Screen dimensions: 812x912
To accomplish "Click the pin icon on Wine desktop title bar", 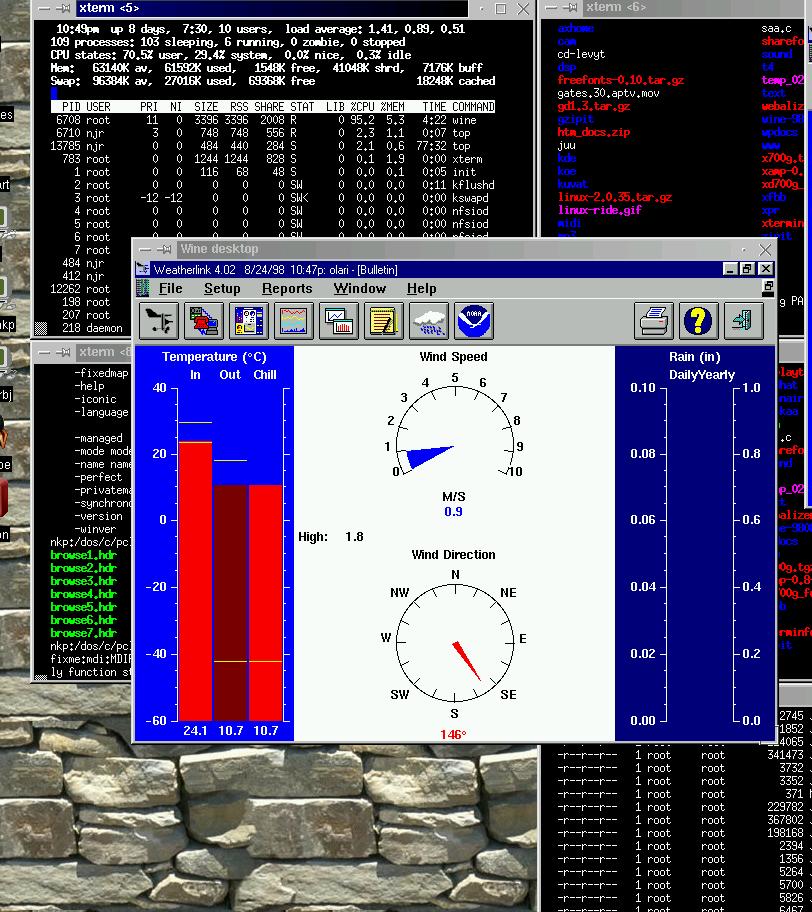I will click(165, 250).
